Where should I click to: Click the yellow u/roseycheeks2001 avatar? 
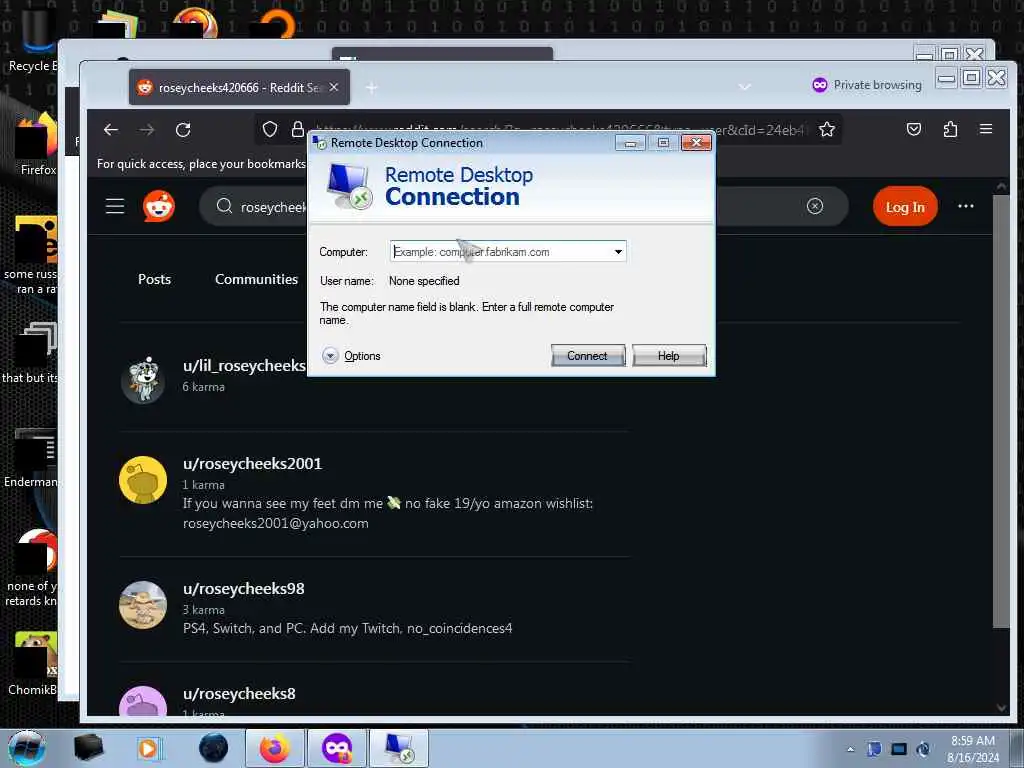coord(143,480)
